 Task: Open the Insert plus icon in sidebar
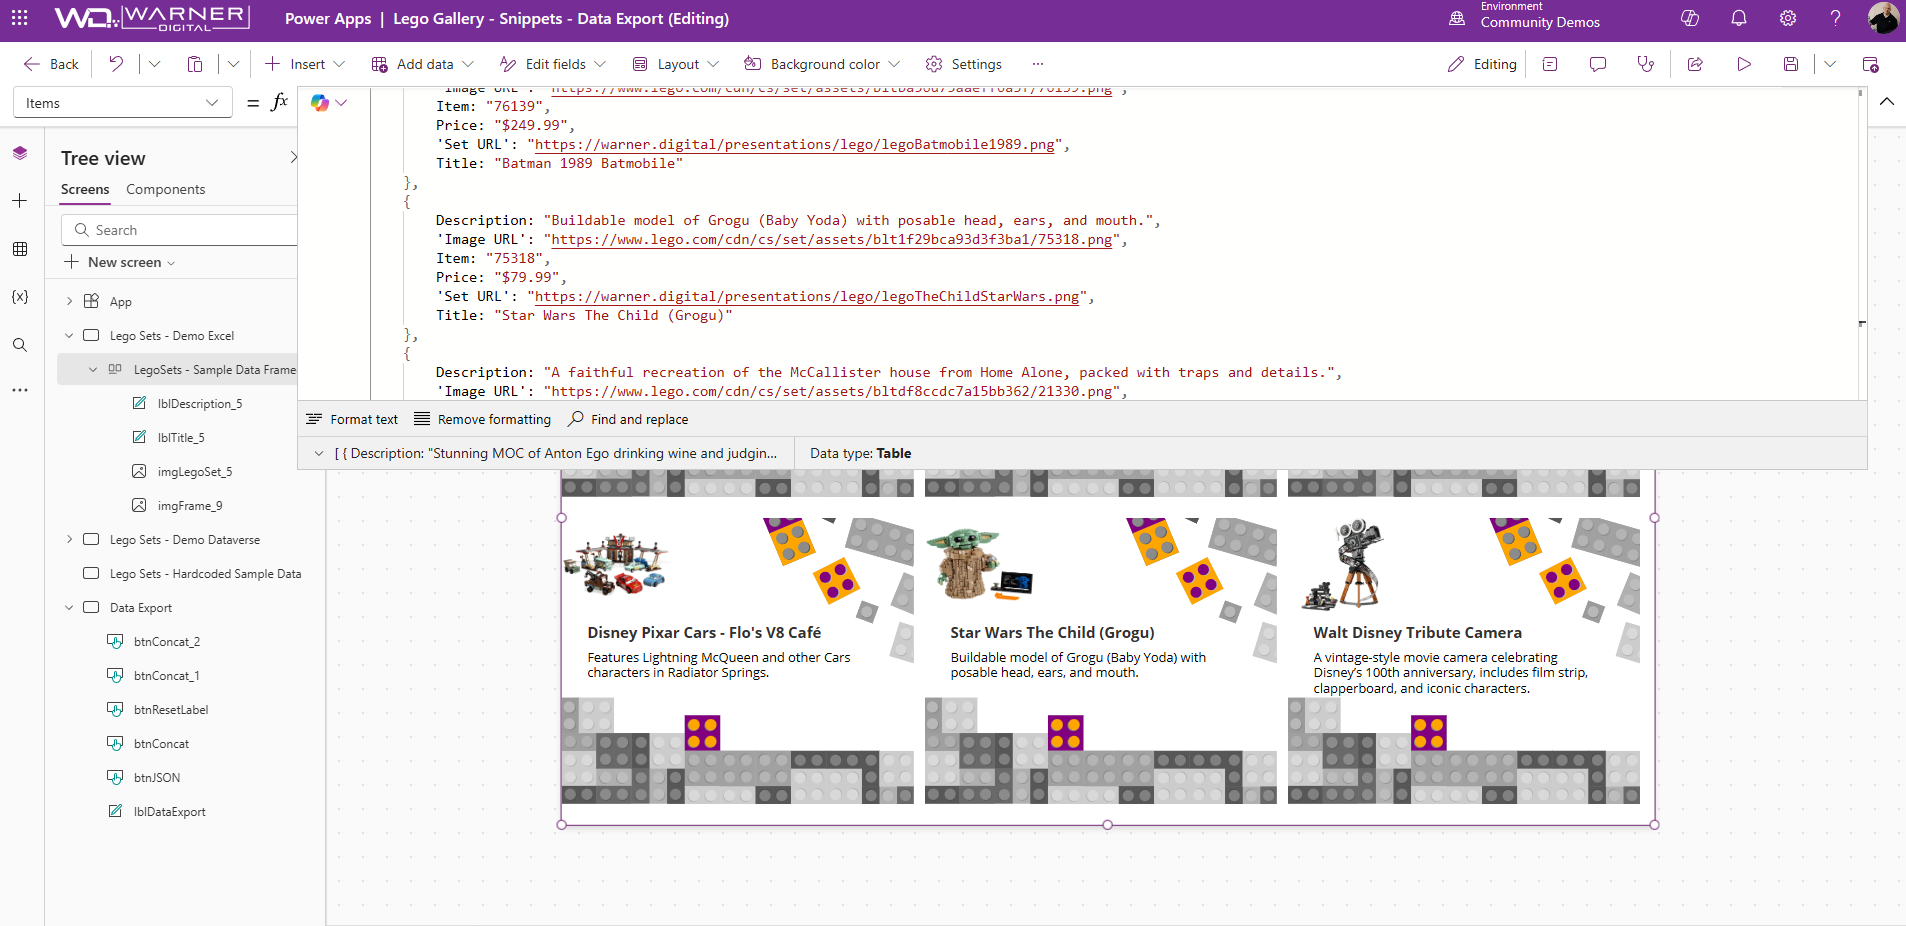(x=20, y=201)
